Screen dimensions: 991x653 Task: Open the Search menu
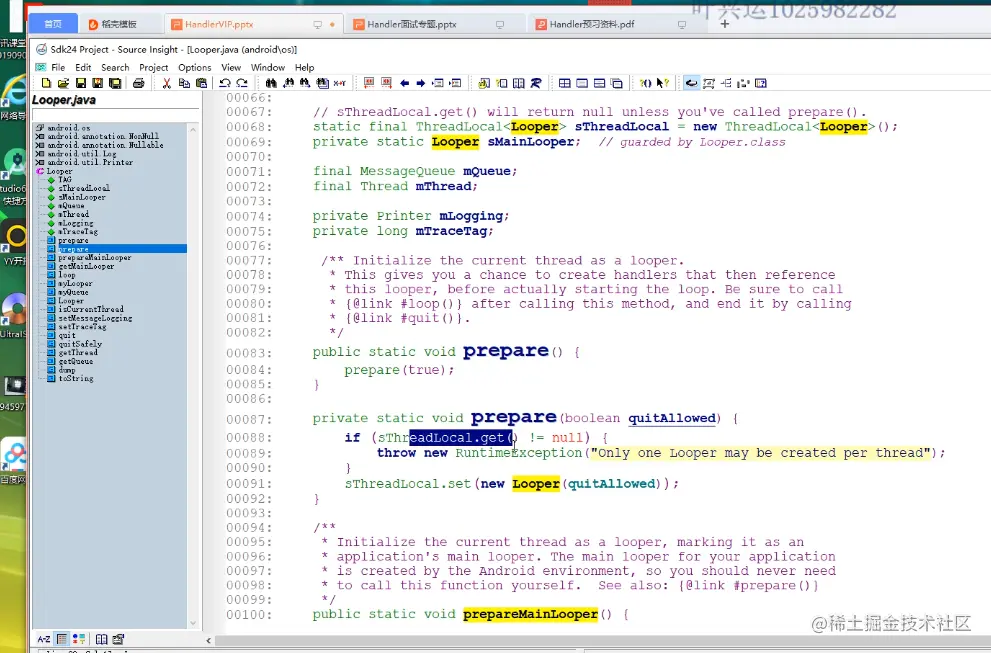click(x=115, y=68)
